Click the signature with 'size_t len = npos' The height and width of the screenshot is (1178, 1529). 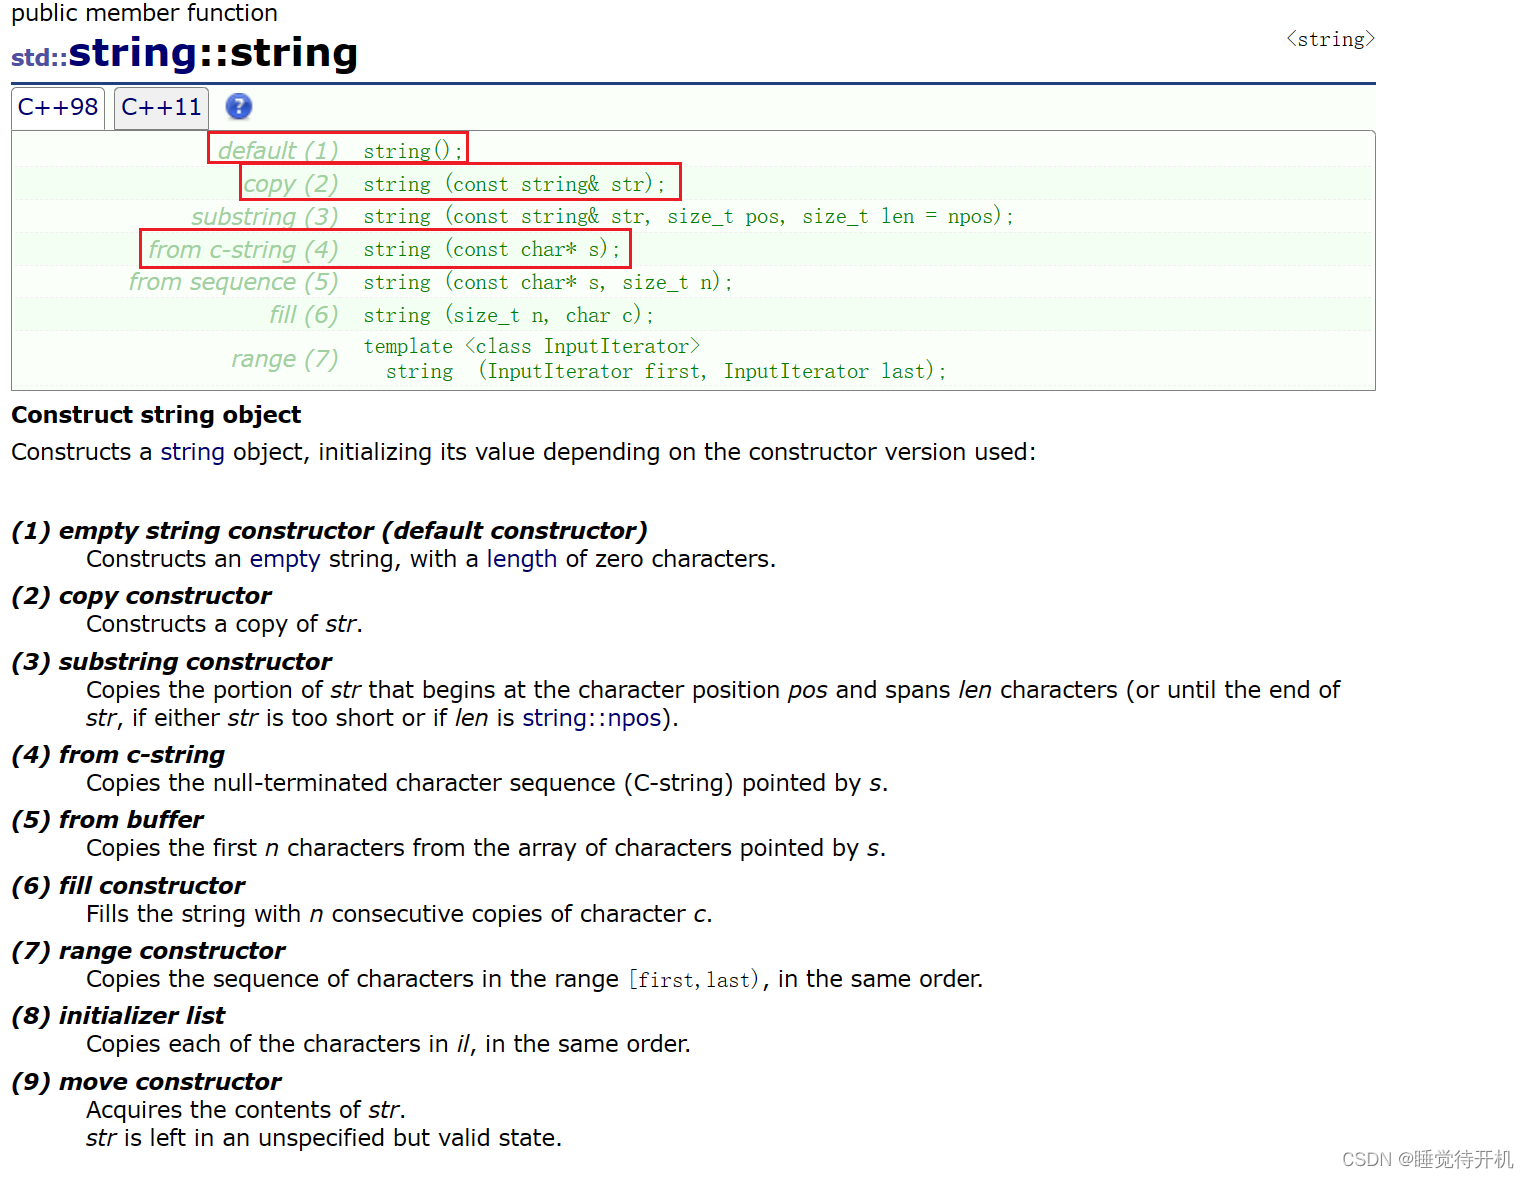tap(688, 216)
